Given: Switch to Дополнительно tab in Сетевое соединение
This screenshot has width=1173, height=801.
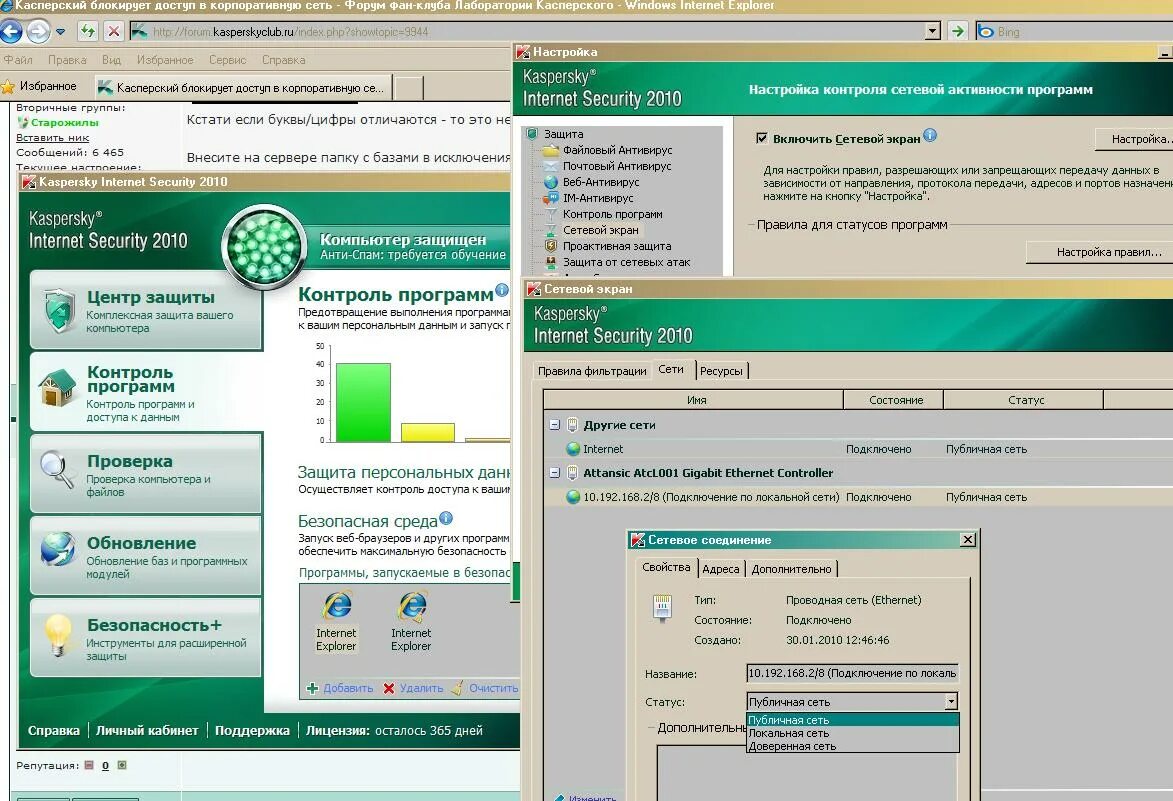Looking at the screenshot, I should point(791,569).
